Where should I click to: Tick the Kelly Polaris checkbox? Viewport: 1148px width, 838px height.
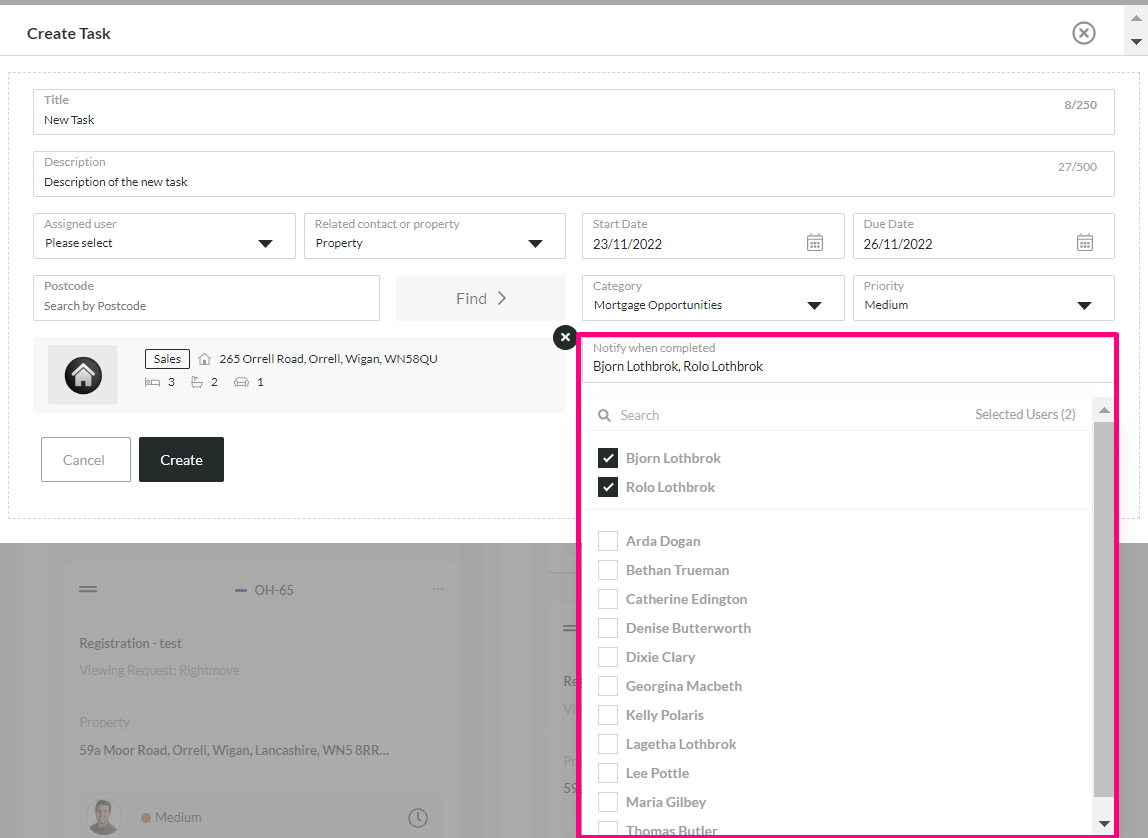tap(608, 715)
